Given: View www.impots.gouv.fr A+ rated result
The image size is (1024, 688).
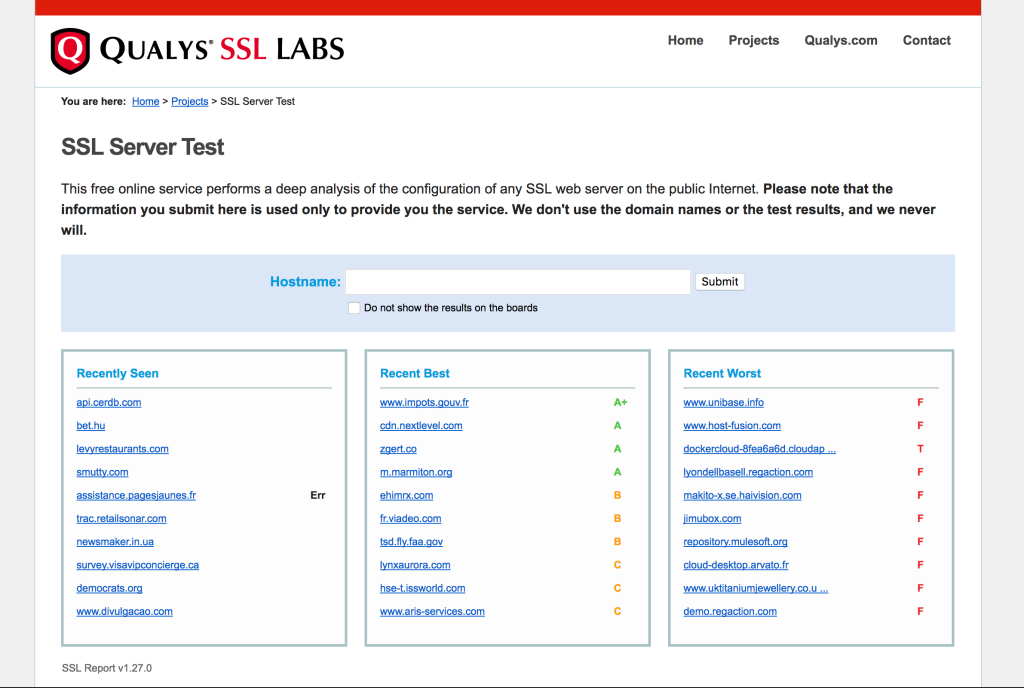Looking at the screenshot, I should [x=424, y=403].
